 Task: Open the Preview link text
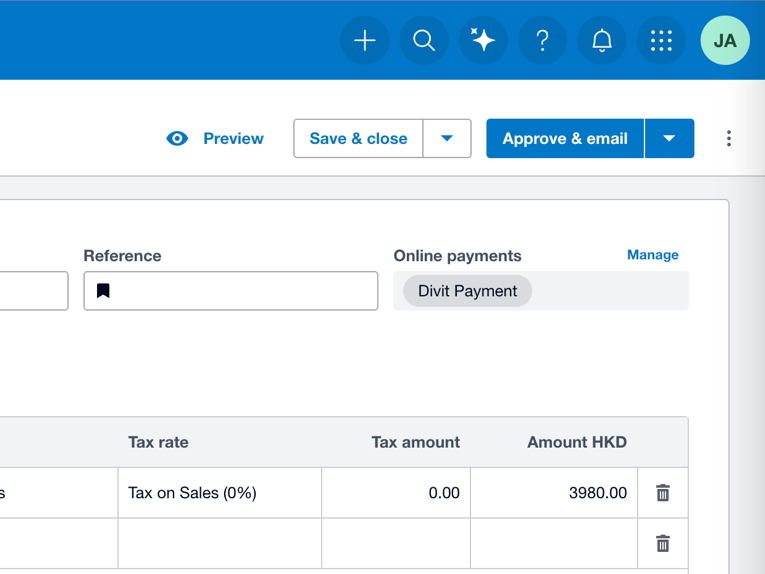coord(233,139)
